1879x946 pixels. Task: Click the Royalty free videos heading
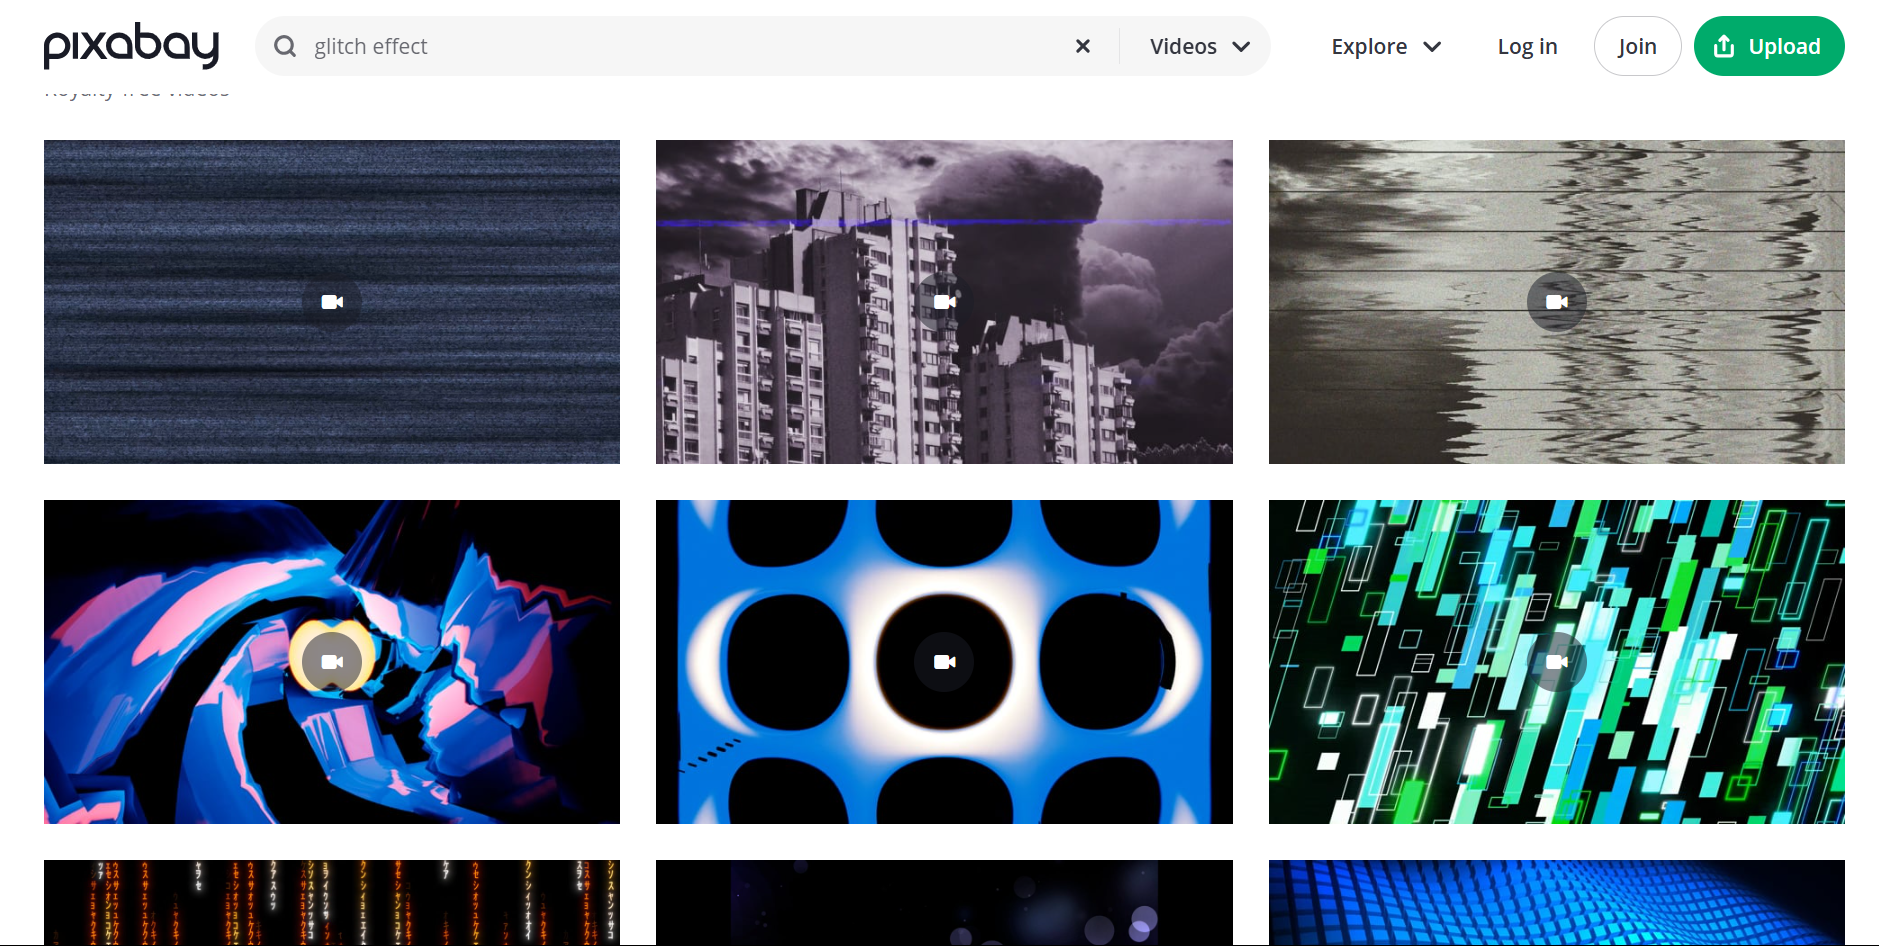tap(137, 89)
